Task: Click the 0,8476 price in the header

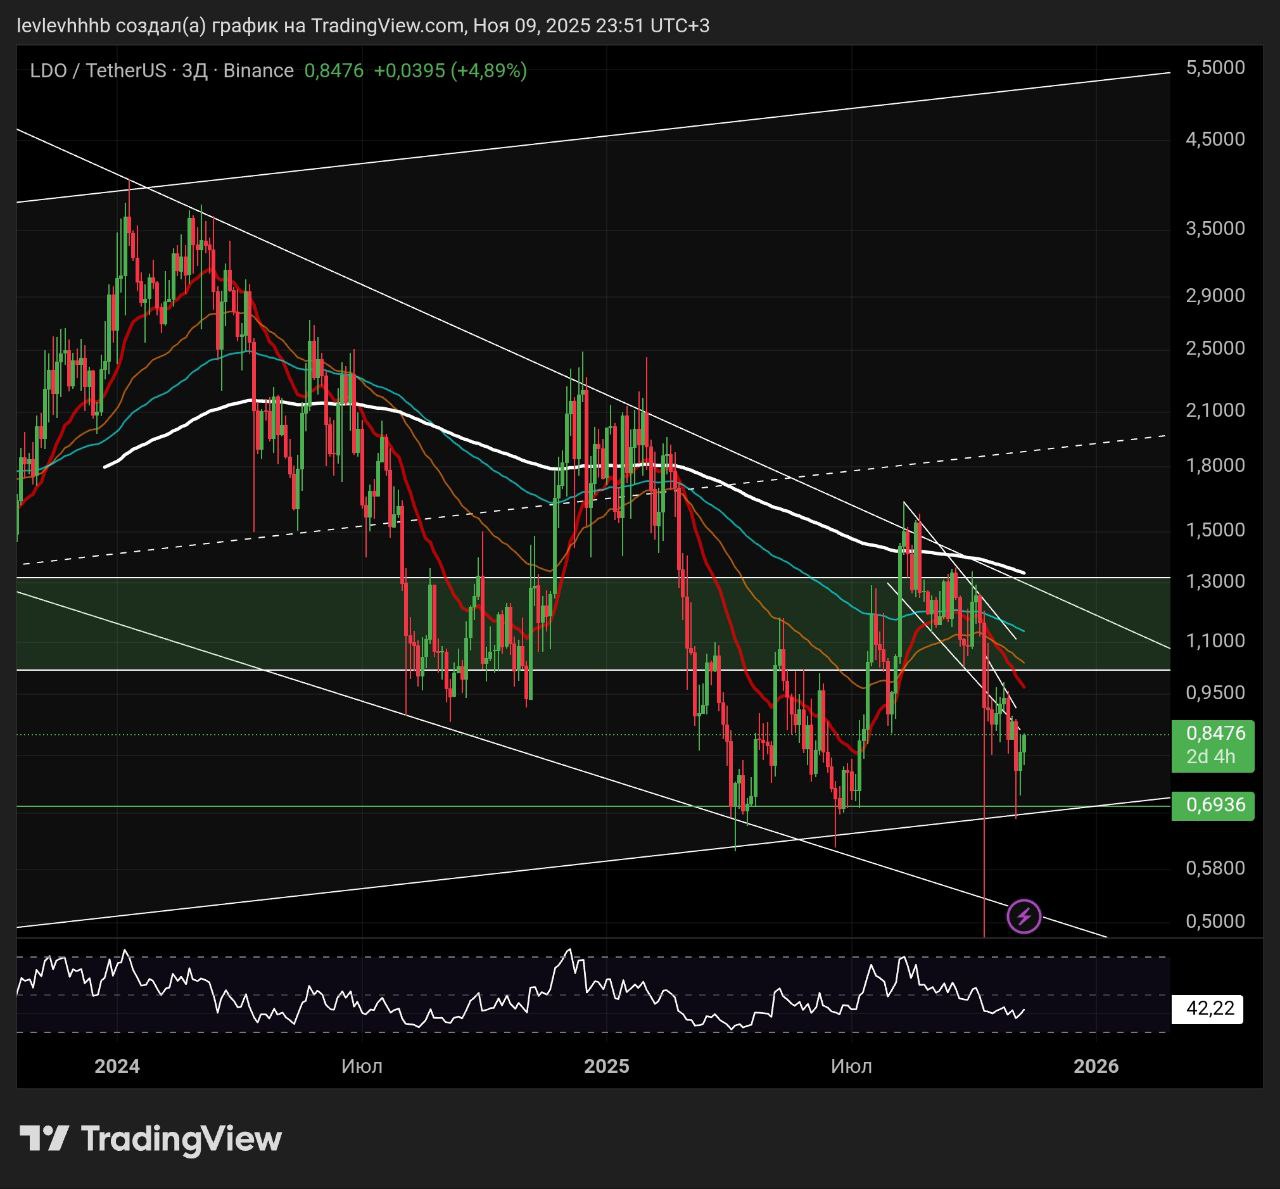Action: point(333,71)
